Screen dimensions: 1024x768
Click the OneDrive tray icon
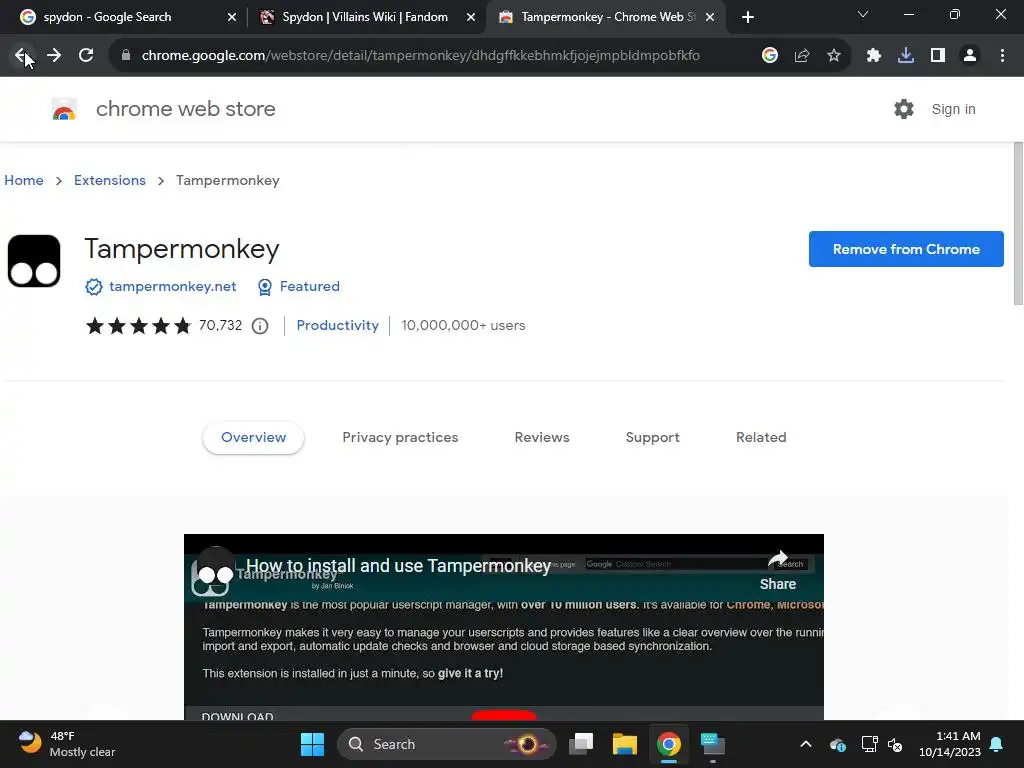(838, 744)
